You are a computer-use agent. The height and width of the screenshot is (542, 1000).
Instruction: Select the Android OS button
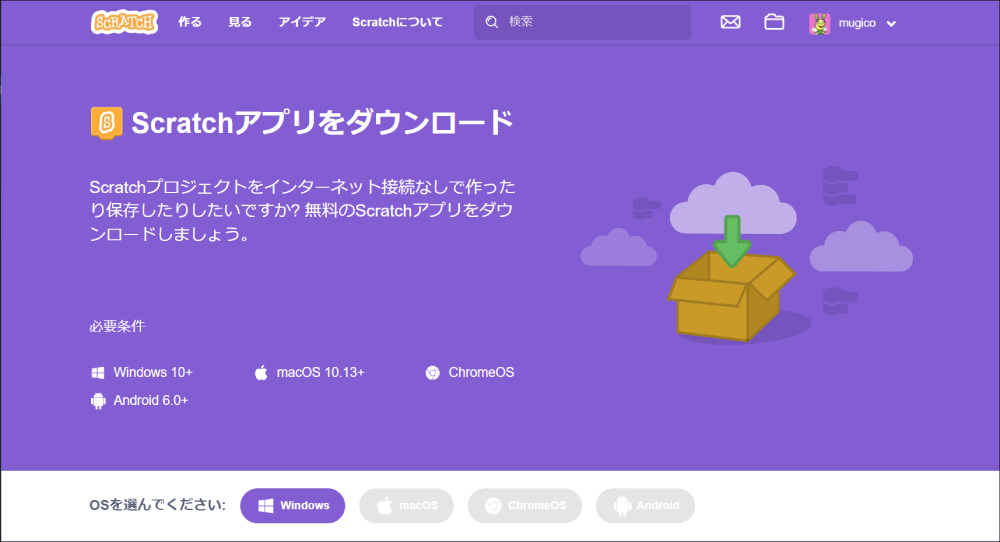tap(645, 506)
